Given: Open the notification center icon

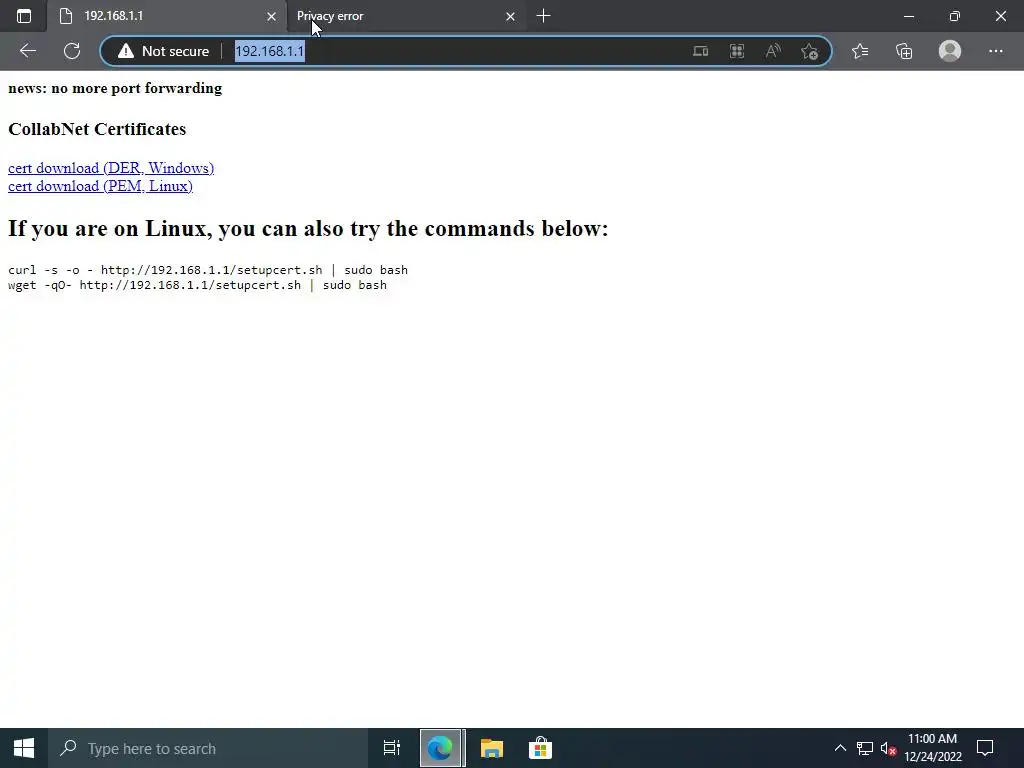Looking at the screenshot, I should click(985, 748).
